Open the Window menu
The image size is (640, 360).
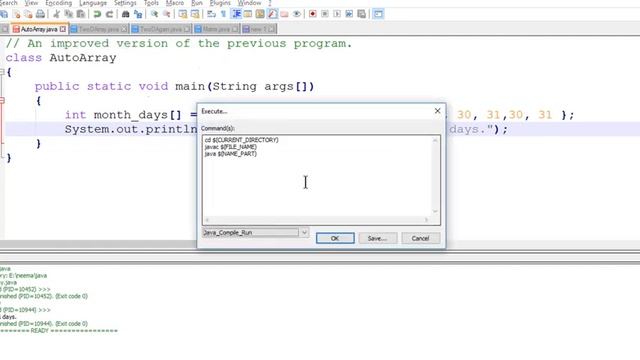(x=249, y=3)
